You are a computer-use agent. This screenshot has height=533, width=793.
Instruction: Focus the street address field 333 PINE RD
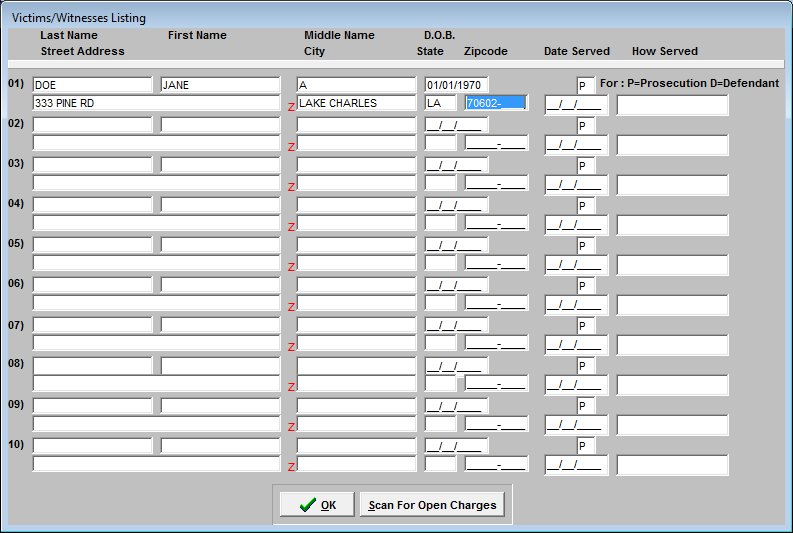156,103
